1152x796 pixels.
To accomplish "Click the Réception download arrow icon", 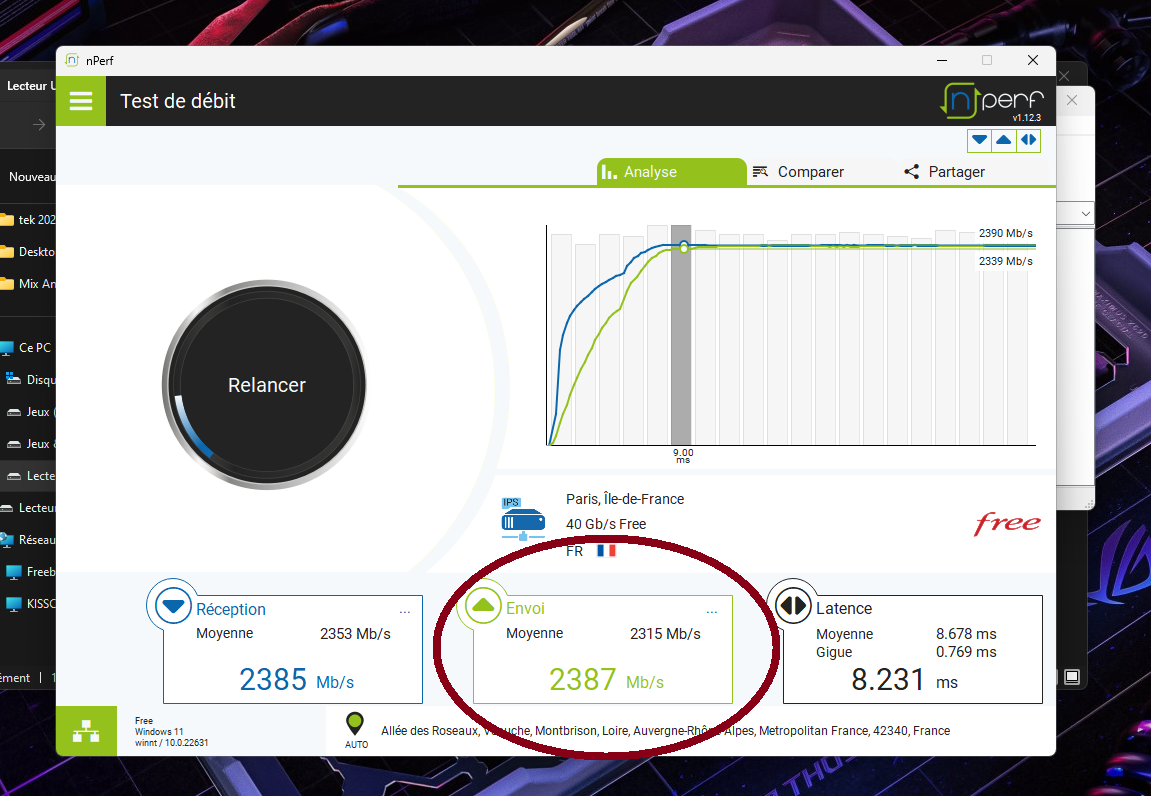I will point(173,606).
